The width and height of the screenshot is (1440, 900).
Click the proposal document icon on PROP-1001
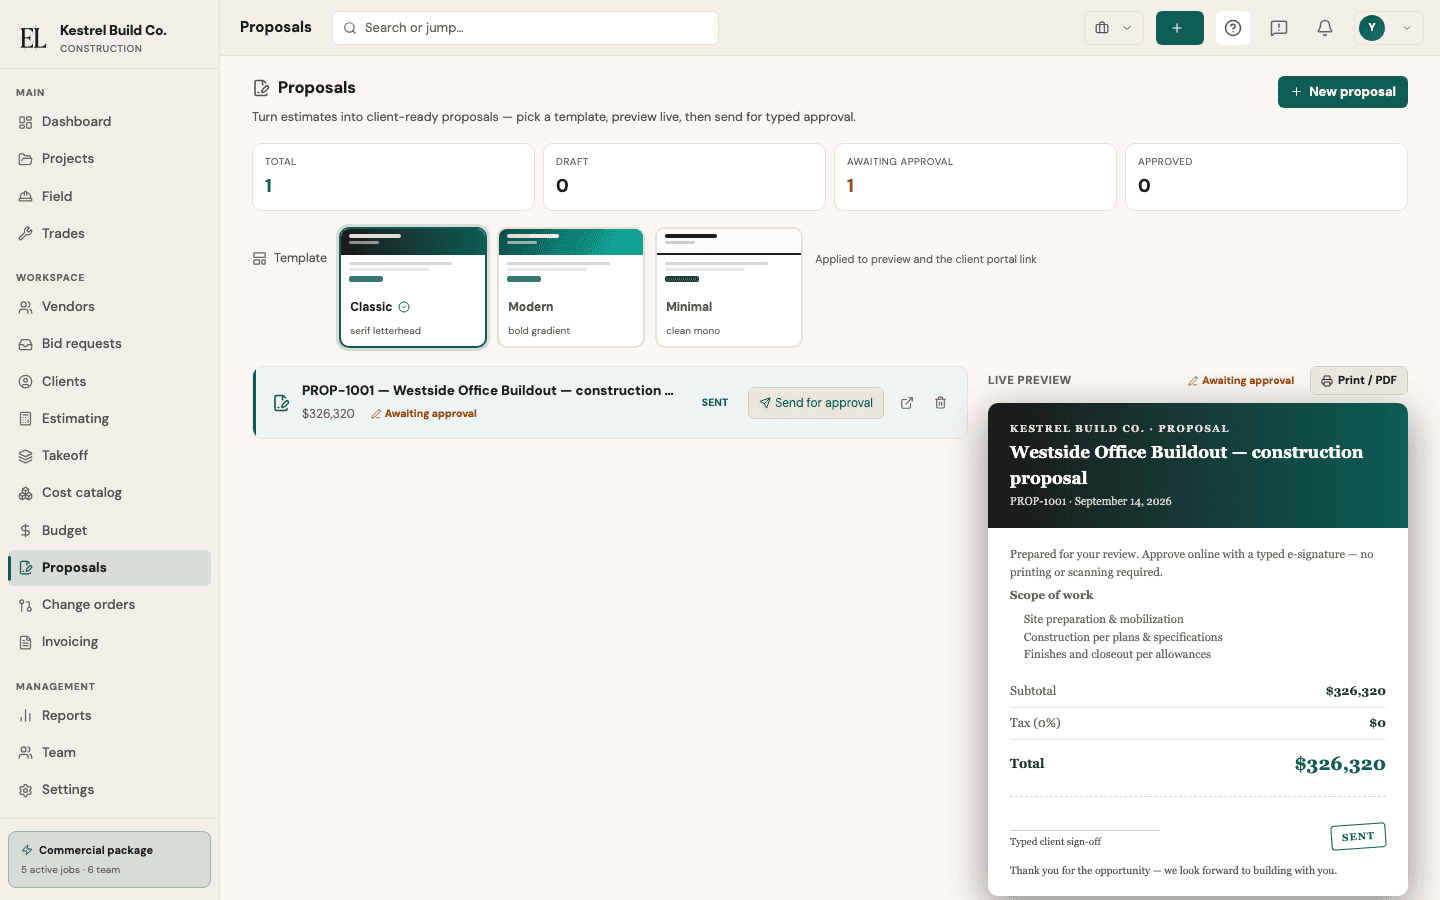(x=282, y=403)
